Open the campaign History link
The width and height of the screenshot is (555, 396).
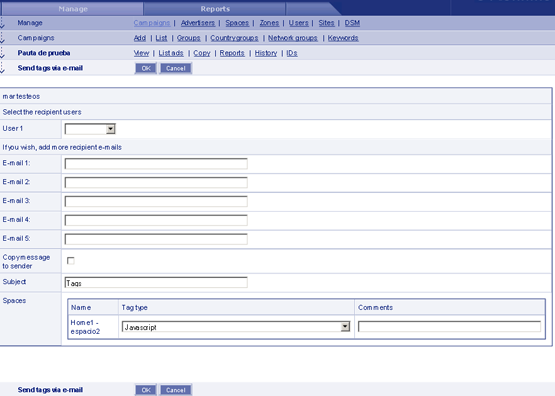[265, 53]
